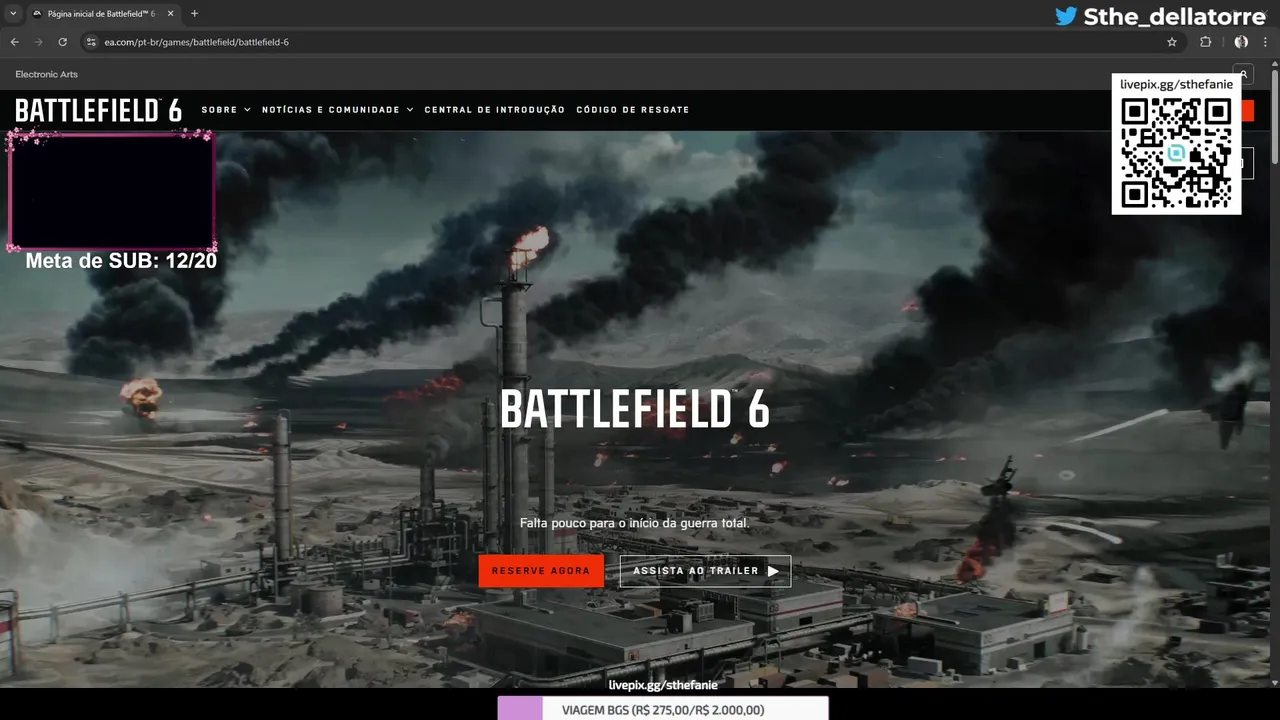Click the large BATTLEFIELD 6 hero title
The height and width of the screenshot is (720, 1280).
(x=635, y=409)
